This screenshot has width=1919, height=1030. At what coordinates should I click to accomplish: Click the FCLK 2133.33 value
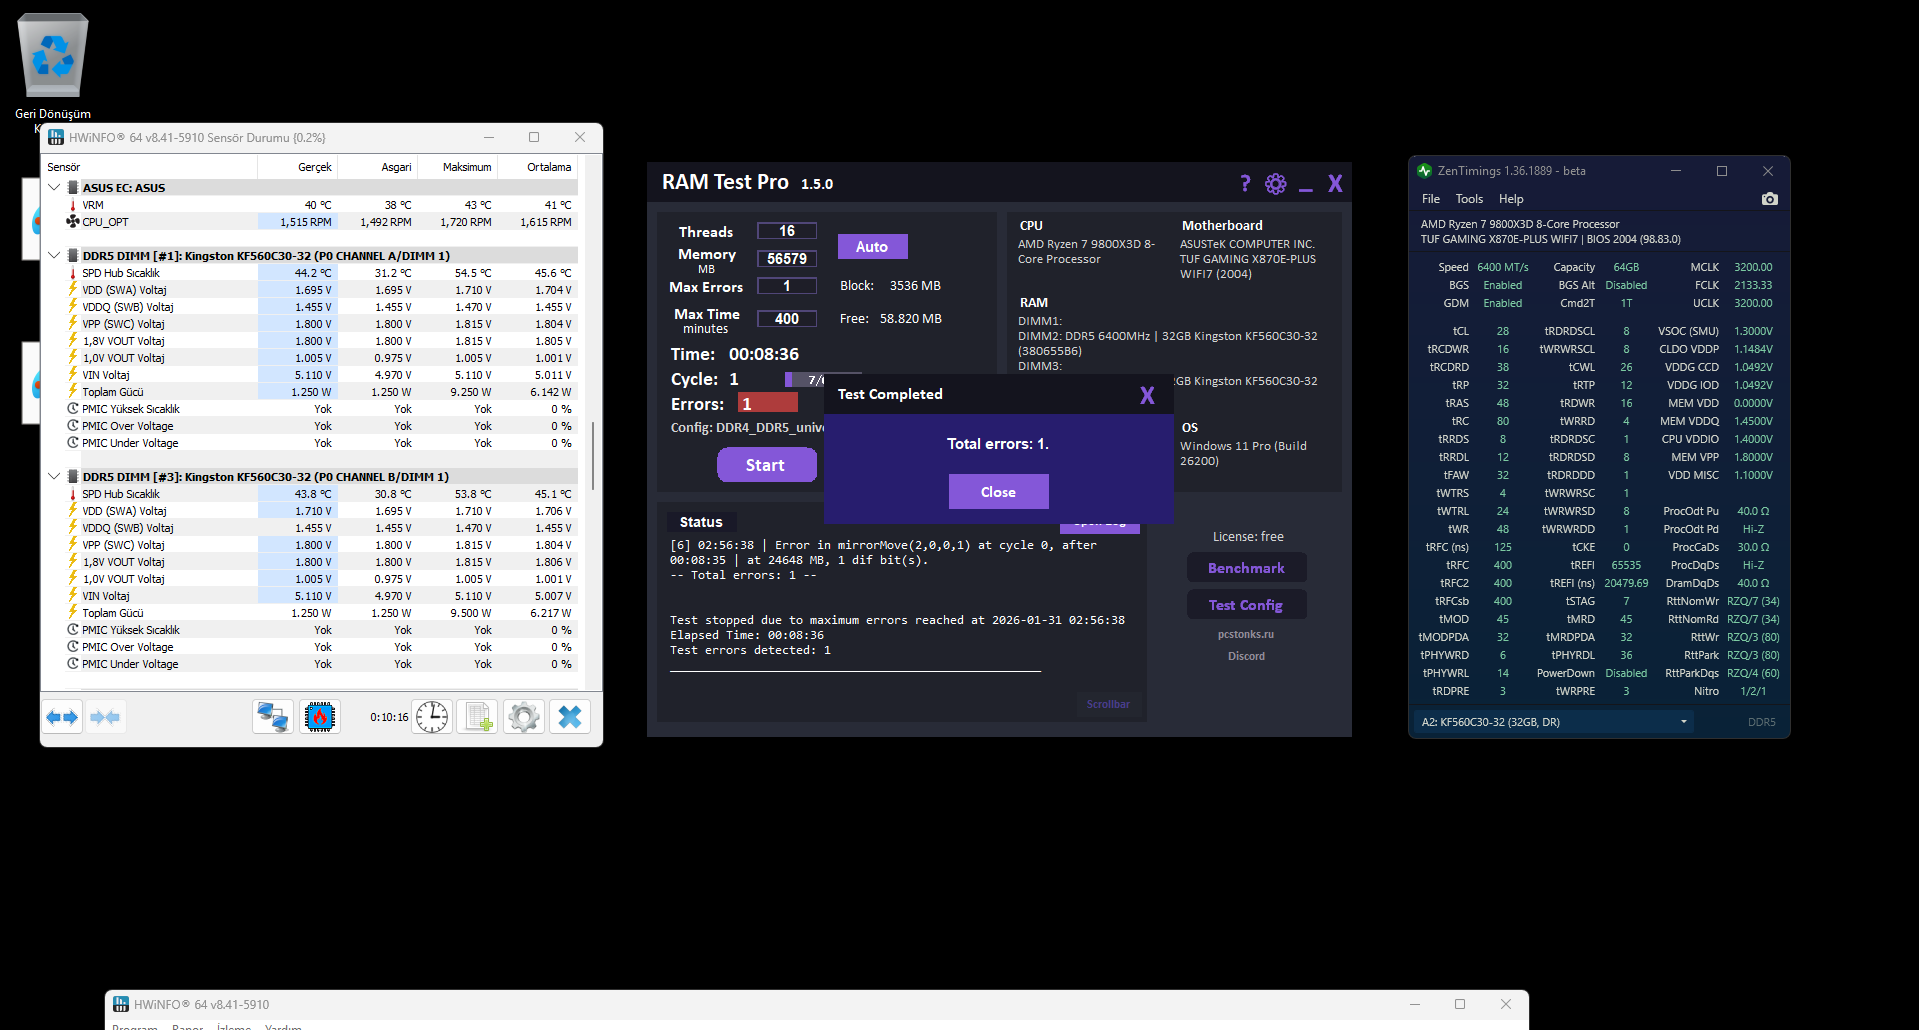(x=1753, y=285)
